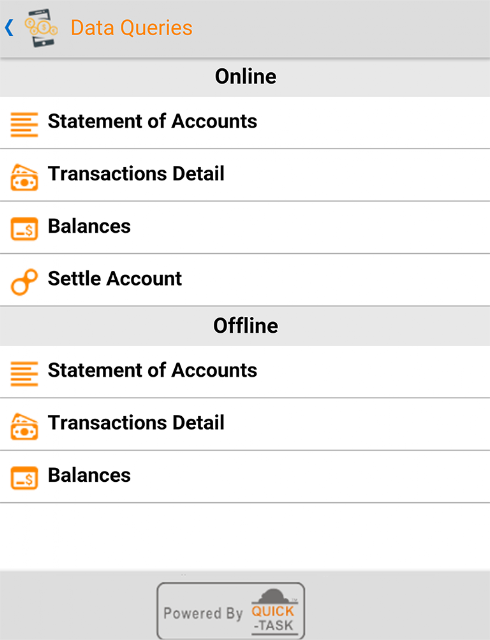Click the Settle Account linked circles icon
Image resolution: width=490 pixels, height=640 pixels.
[24, 282]
